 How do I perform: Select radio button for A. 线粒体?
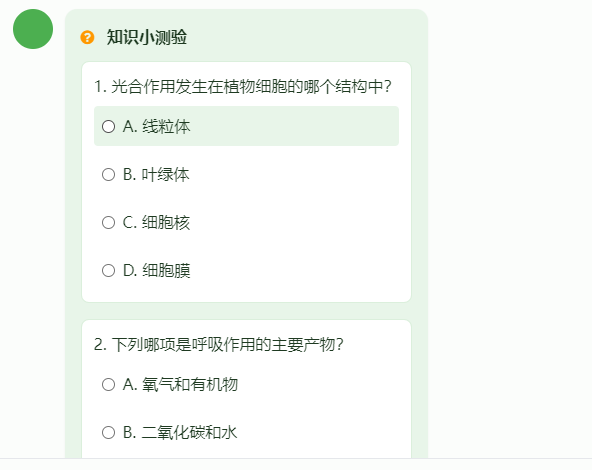pyautogui.click(x=108, y=126)
